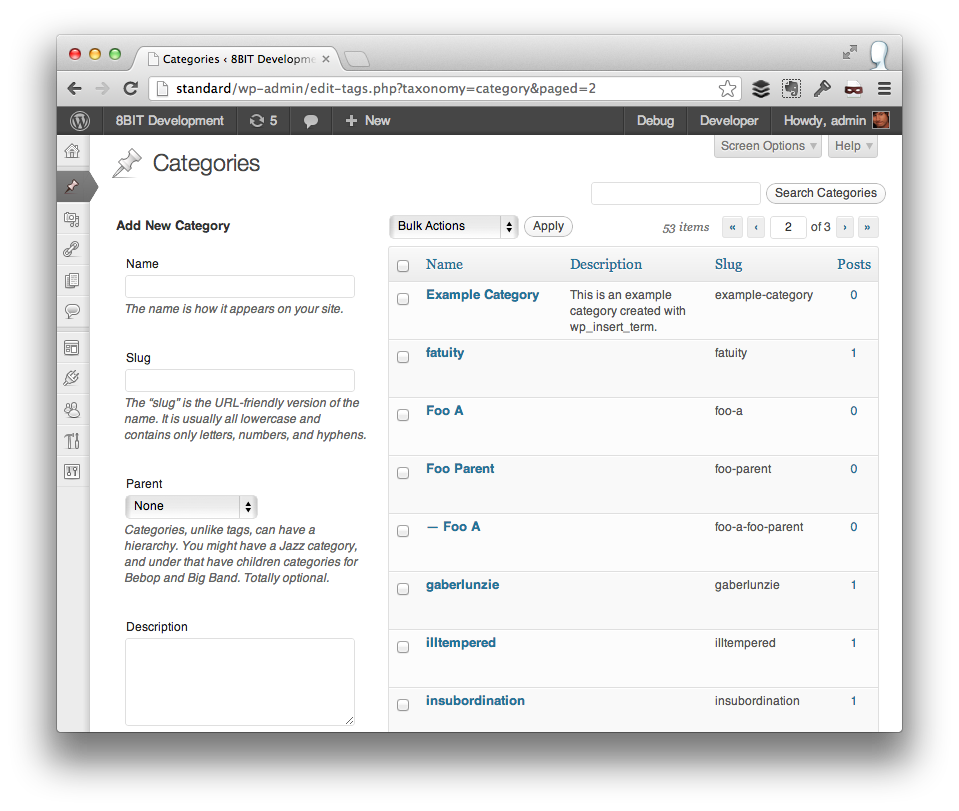Open the Plugins plug sidebar icon

click(x=72, y=378)
